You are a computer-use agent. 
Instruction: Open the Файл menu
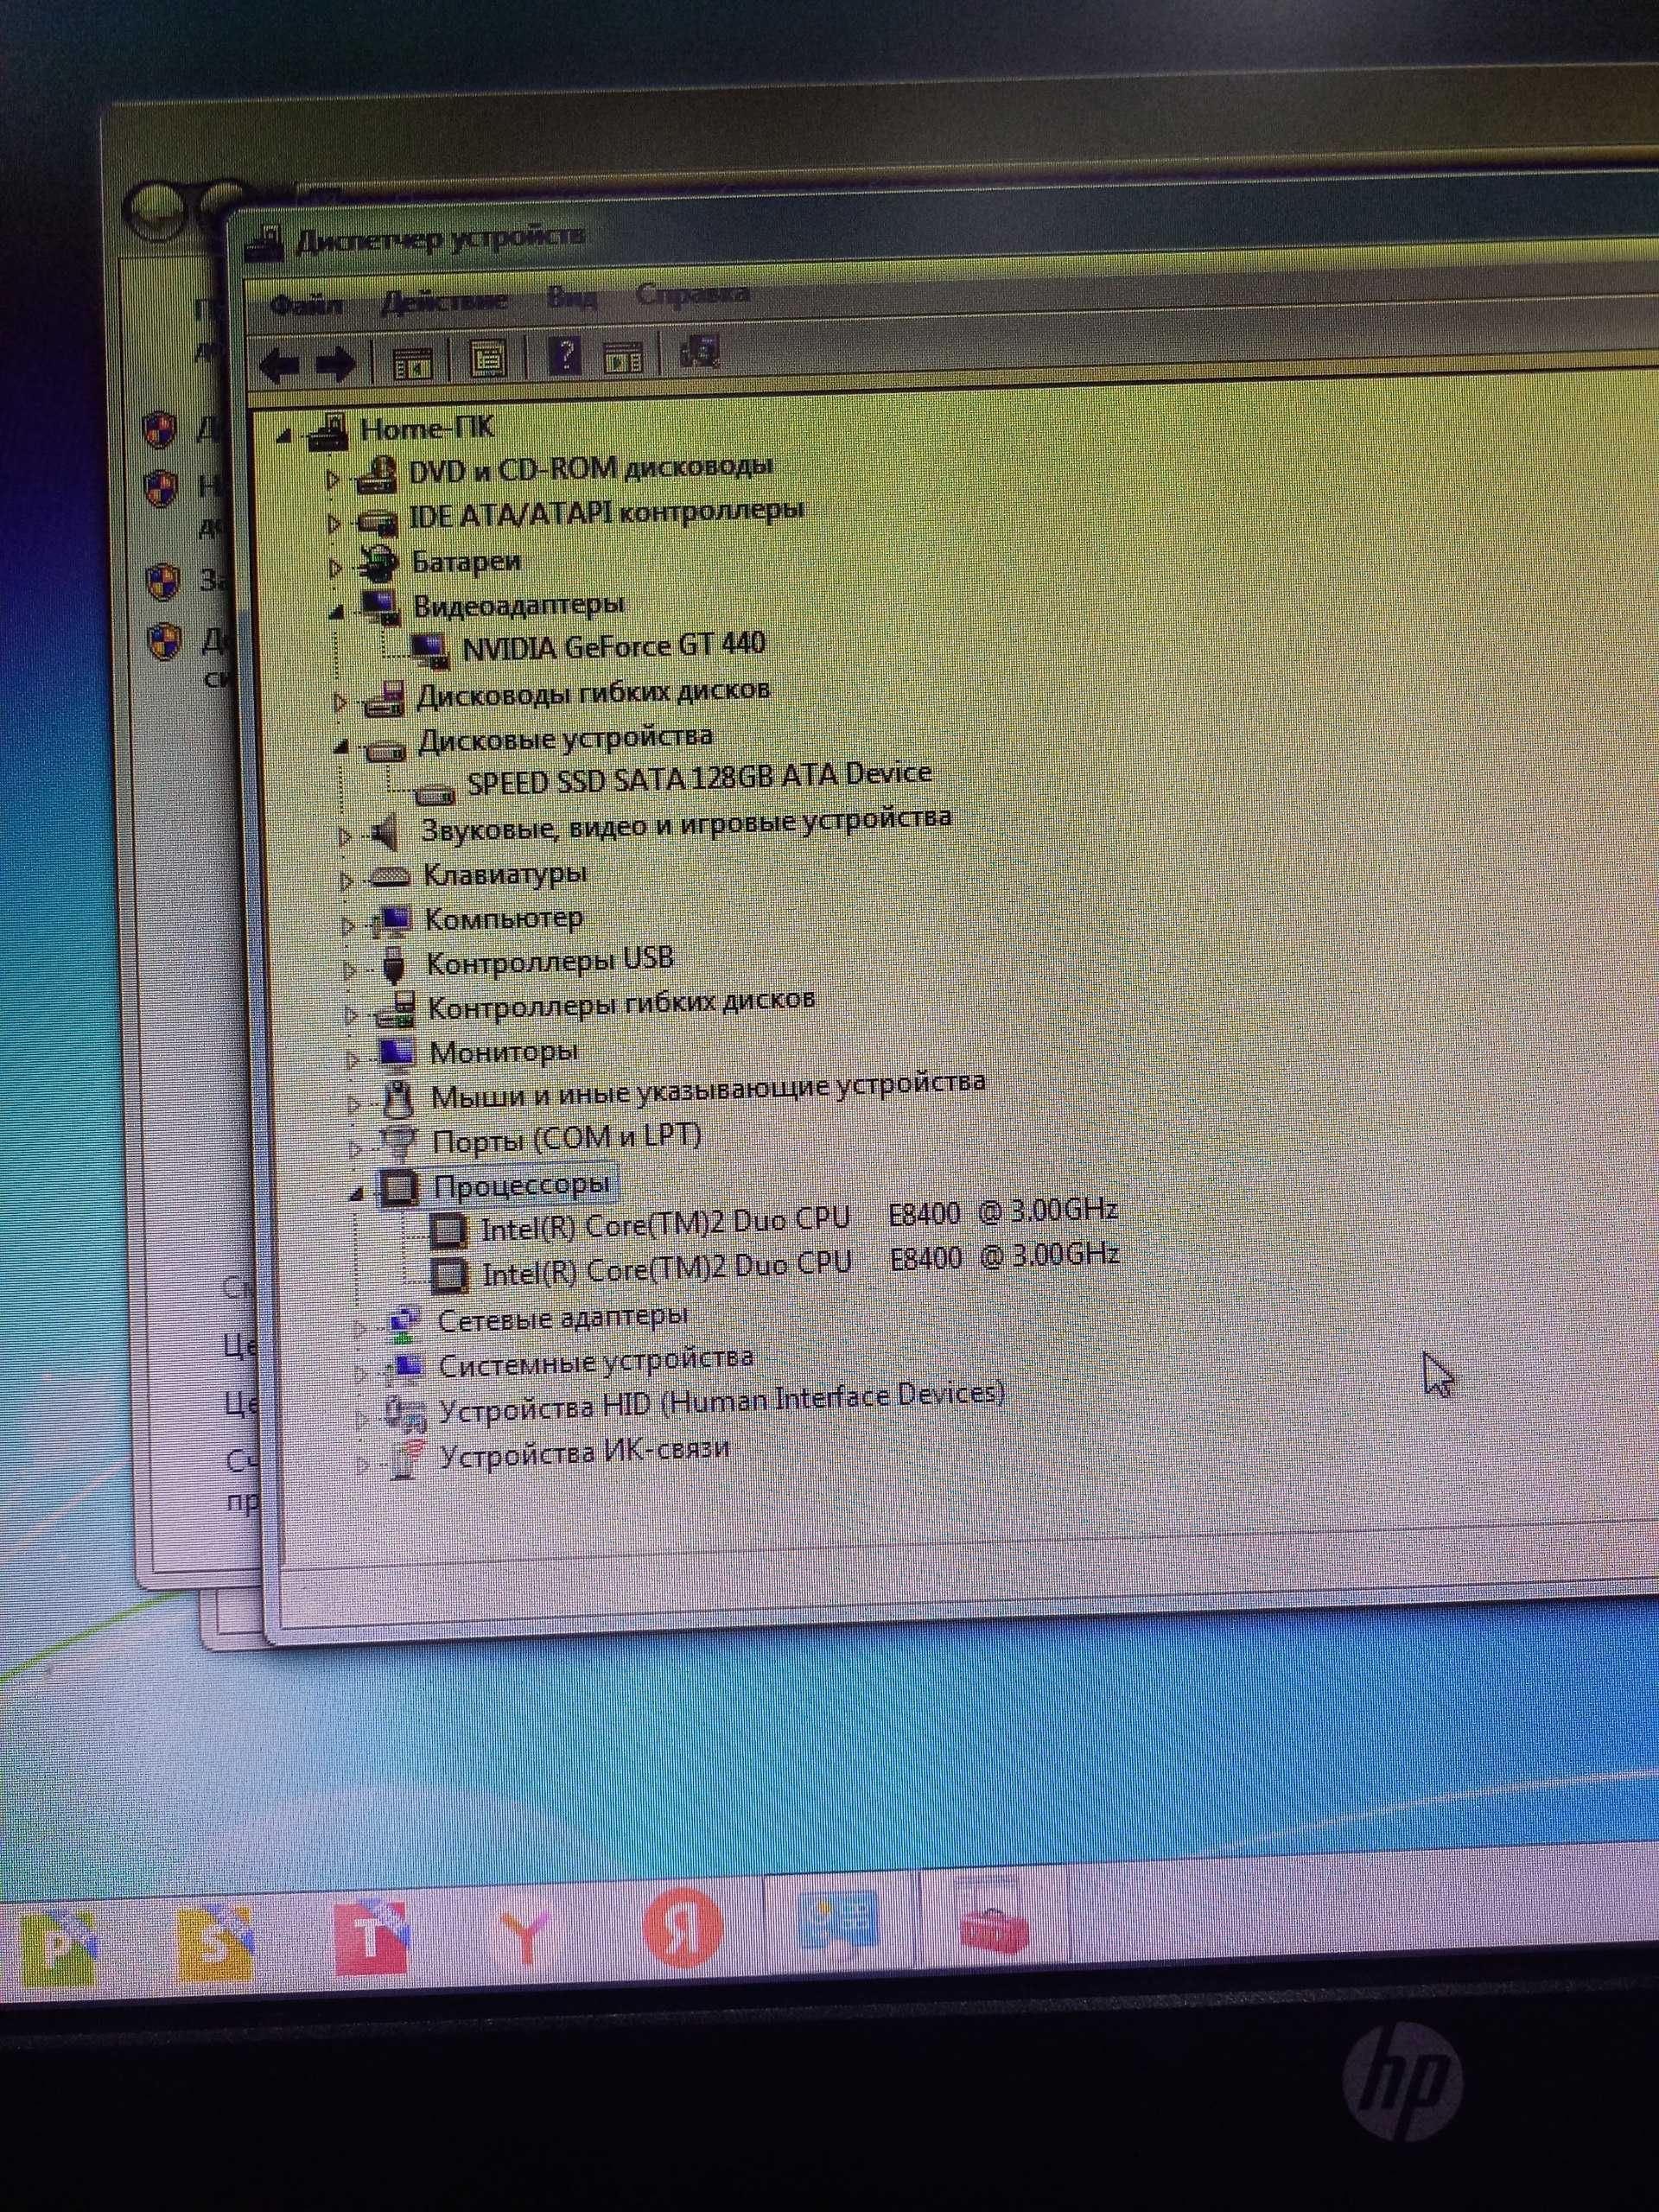[x=306, y=305]
